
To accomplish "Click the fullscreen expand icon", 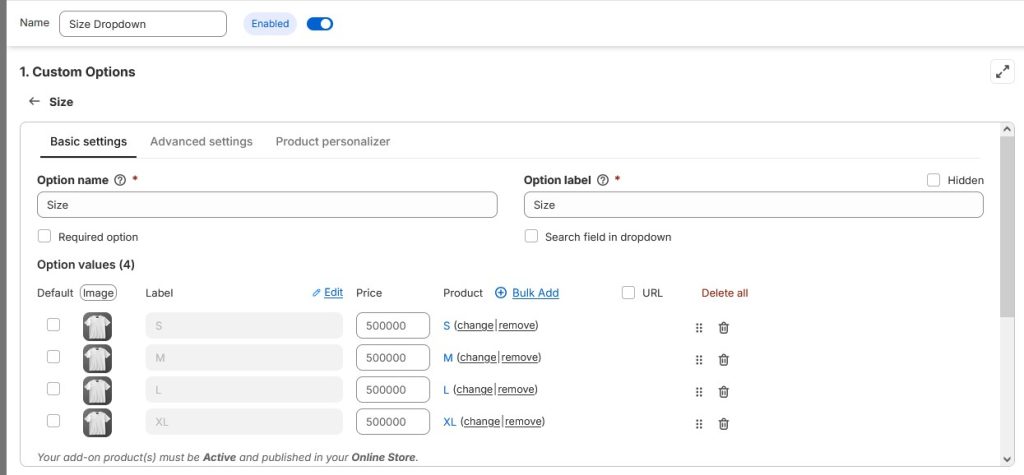I will click(1001, 72).
